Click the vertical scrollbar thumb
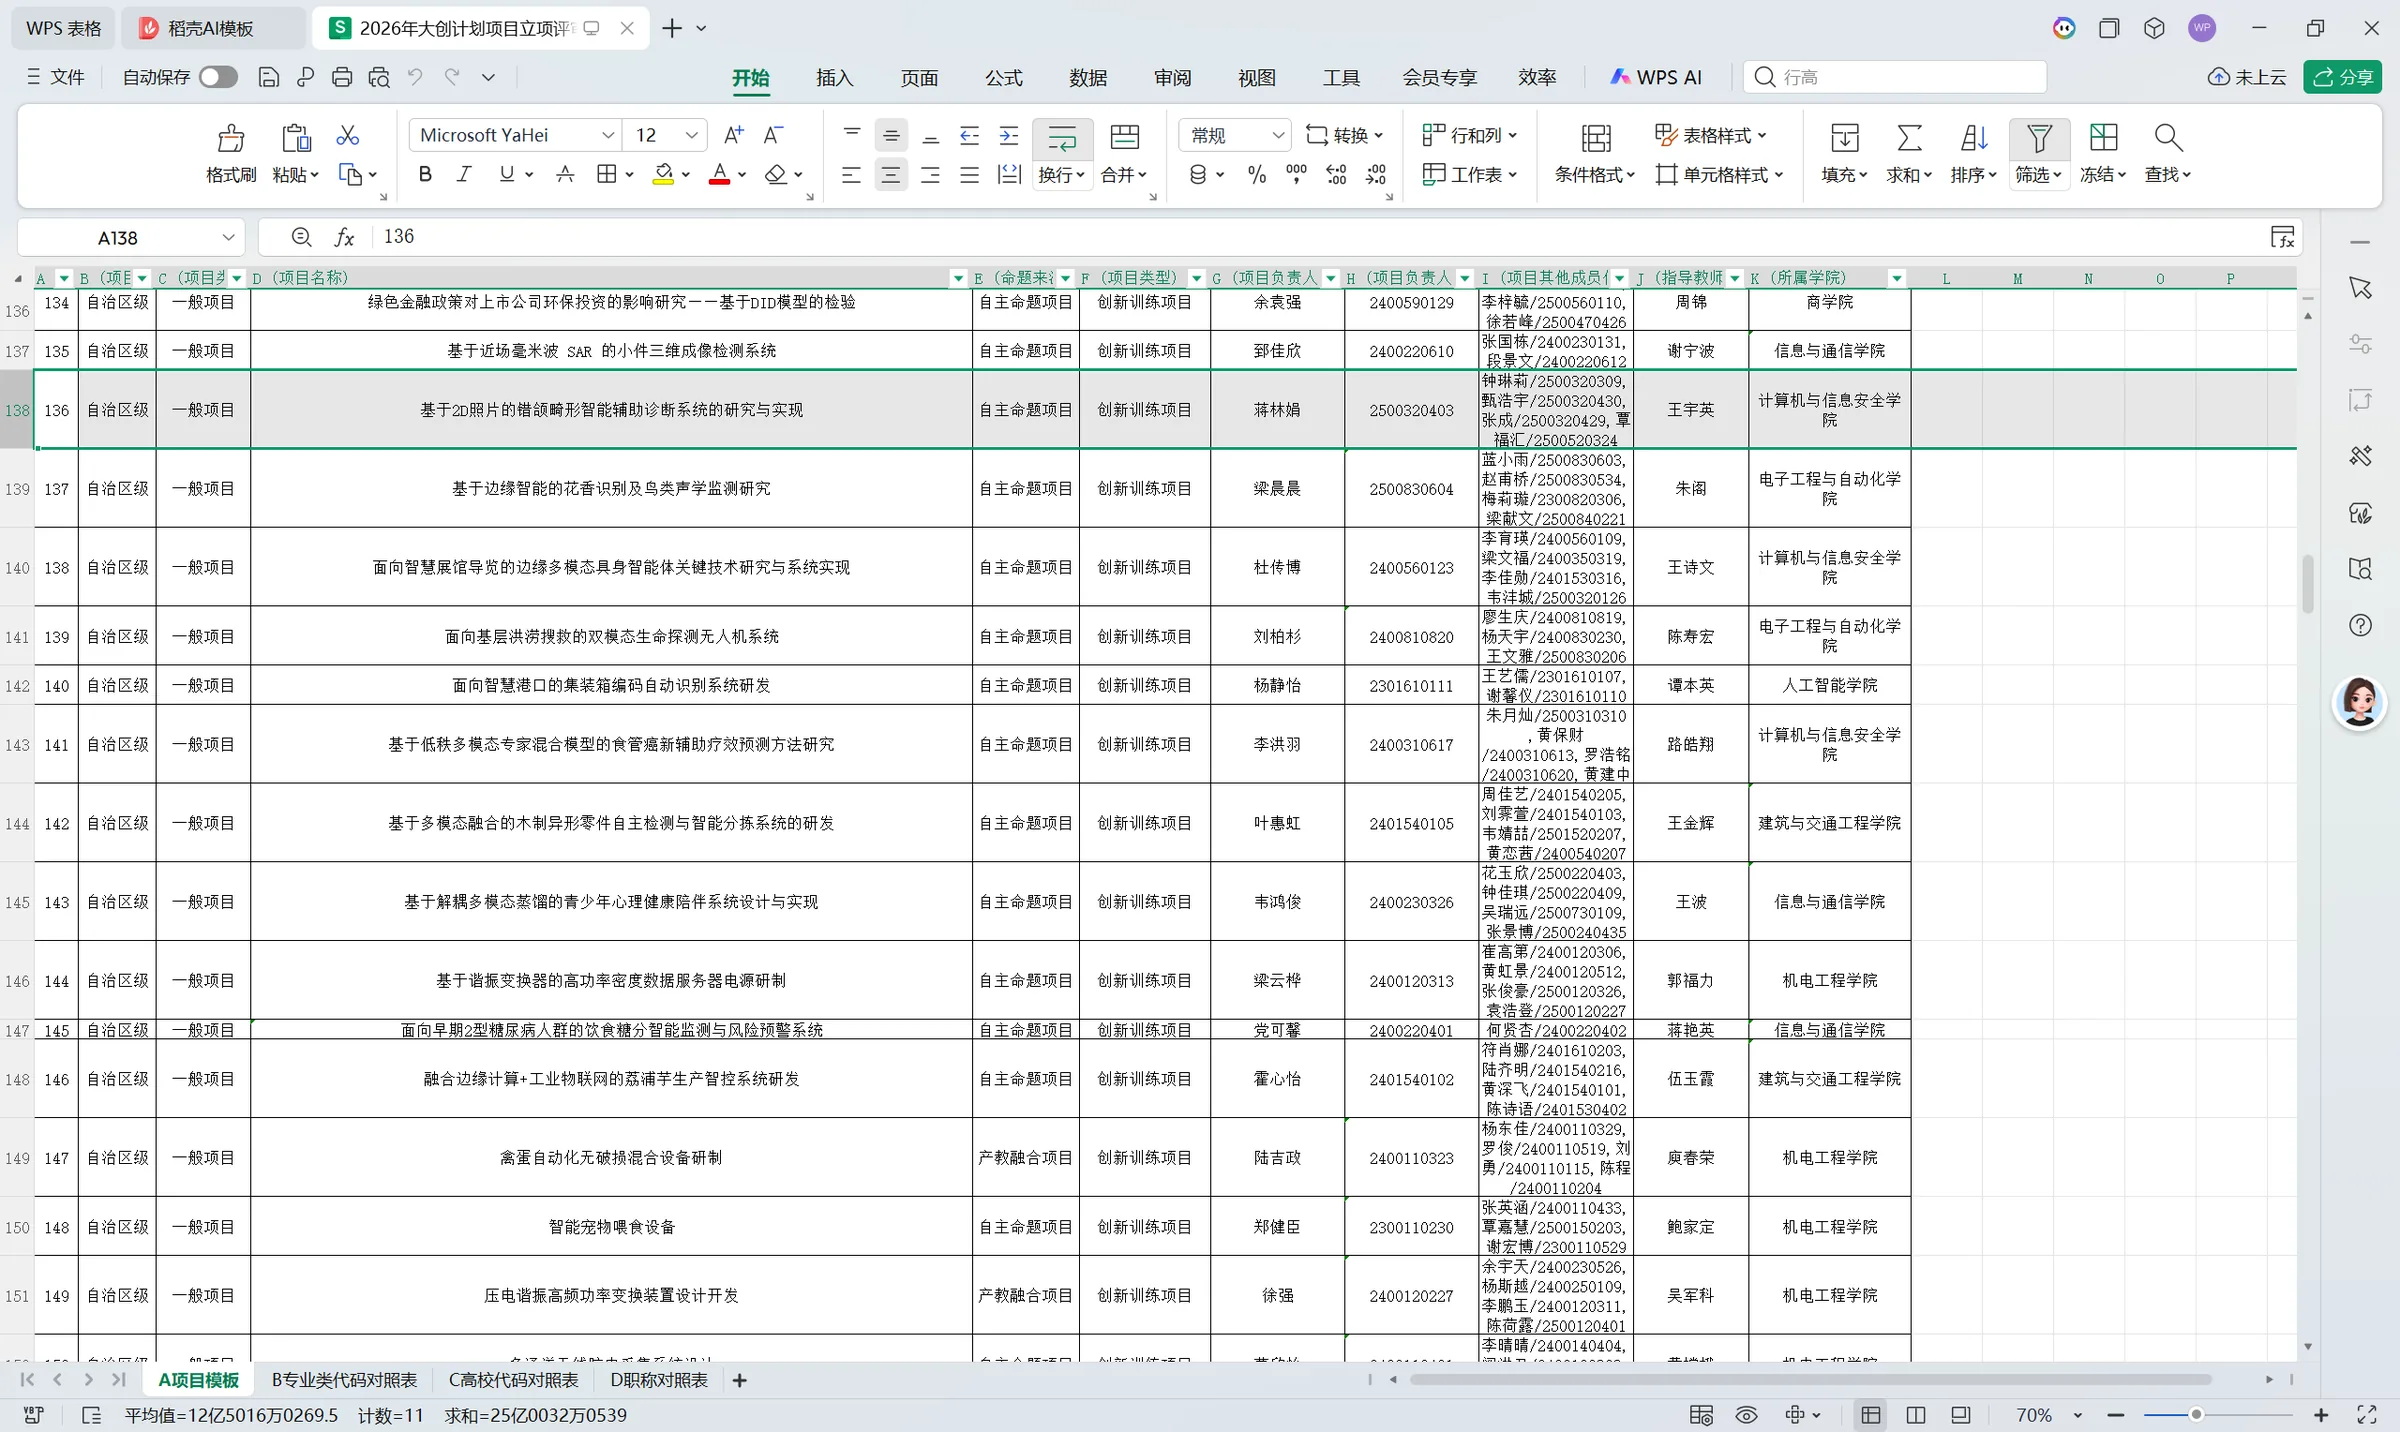Viewport: 2400px width, 1432px height. (x=2308, y=583)
